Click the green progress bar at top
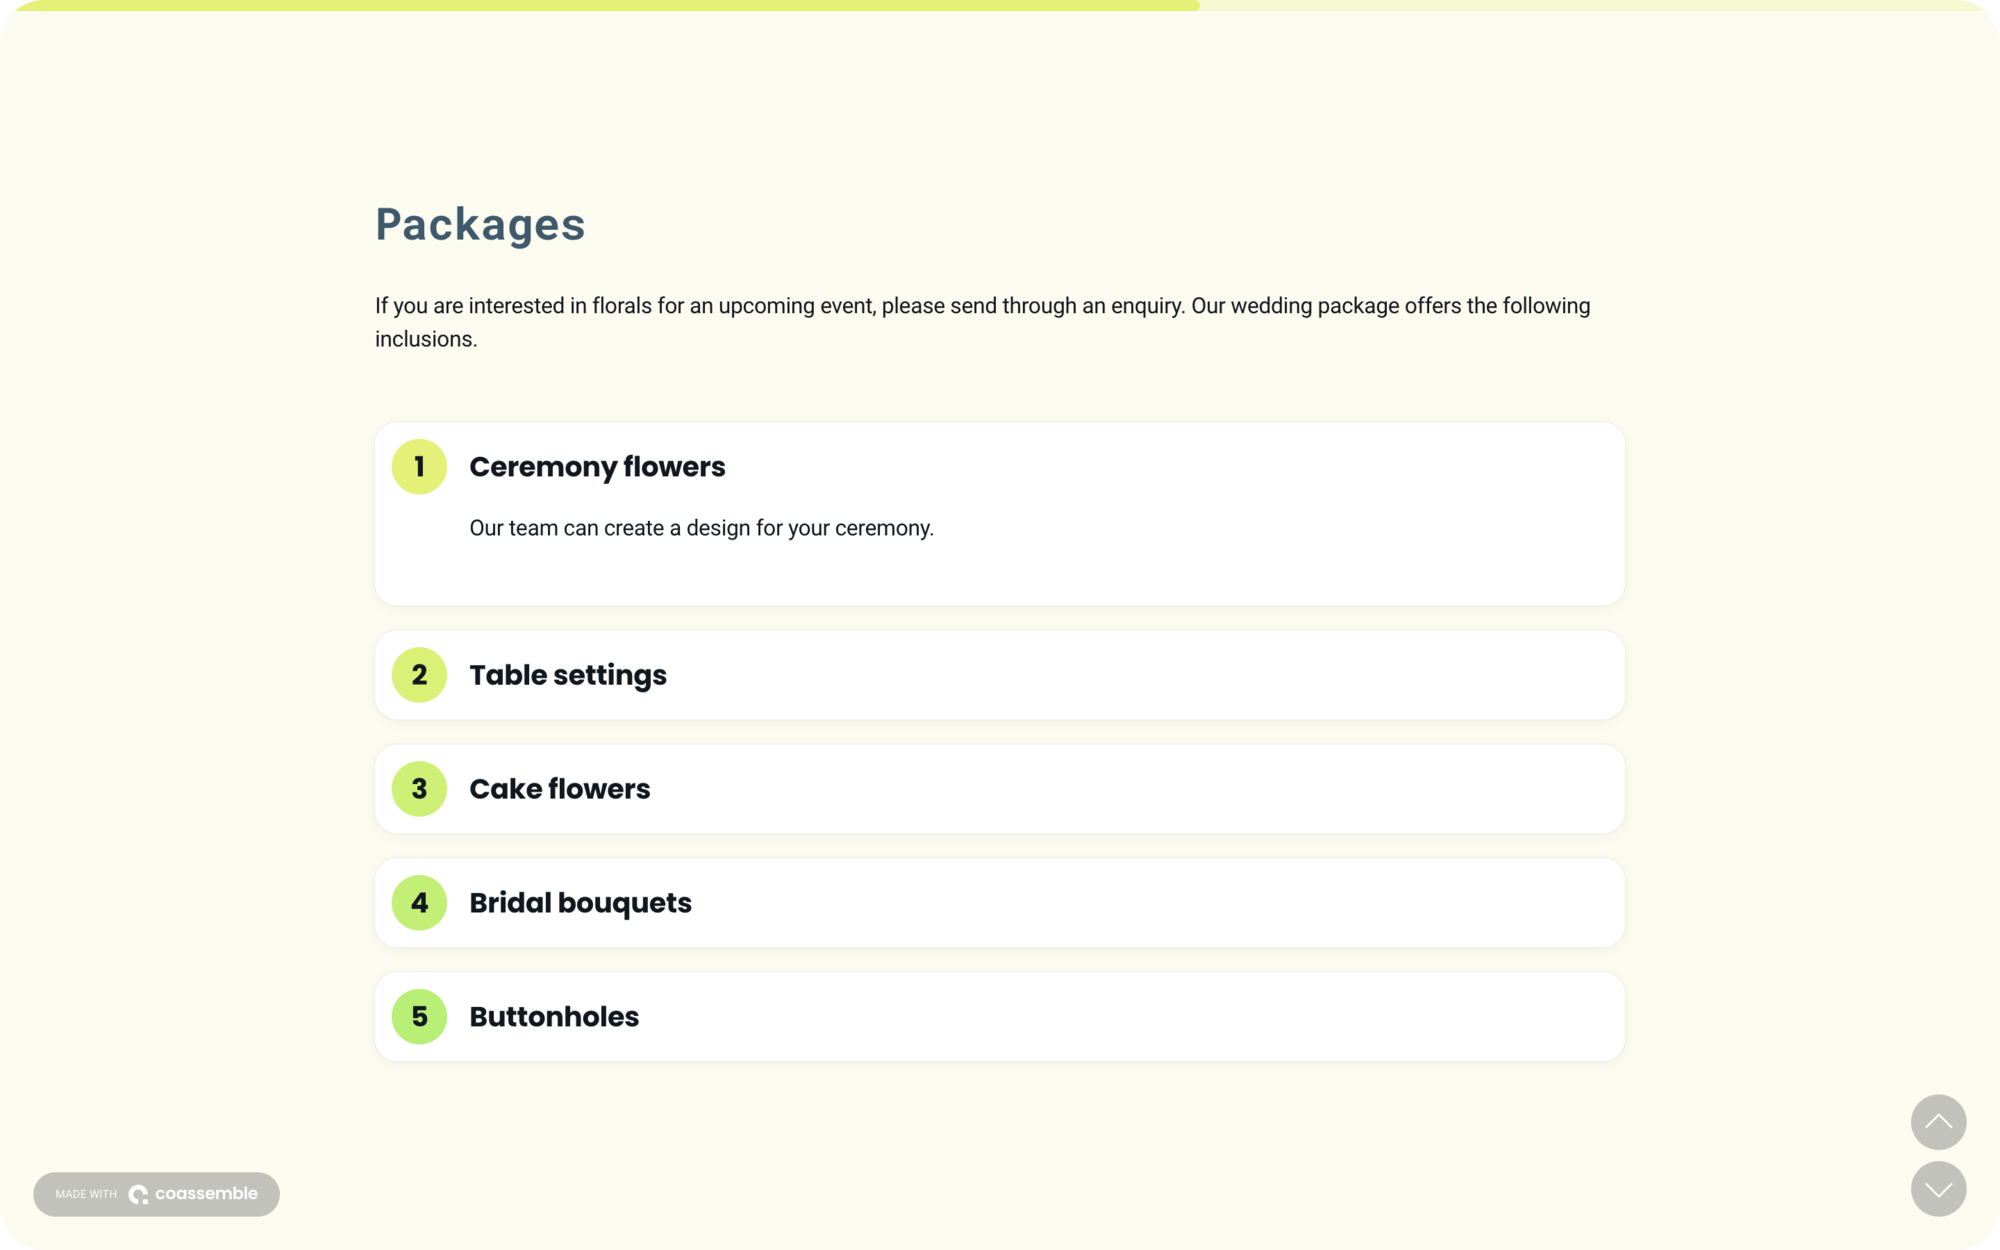2000x1250 pixels. coord(600,5)
